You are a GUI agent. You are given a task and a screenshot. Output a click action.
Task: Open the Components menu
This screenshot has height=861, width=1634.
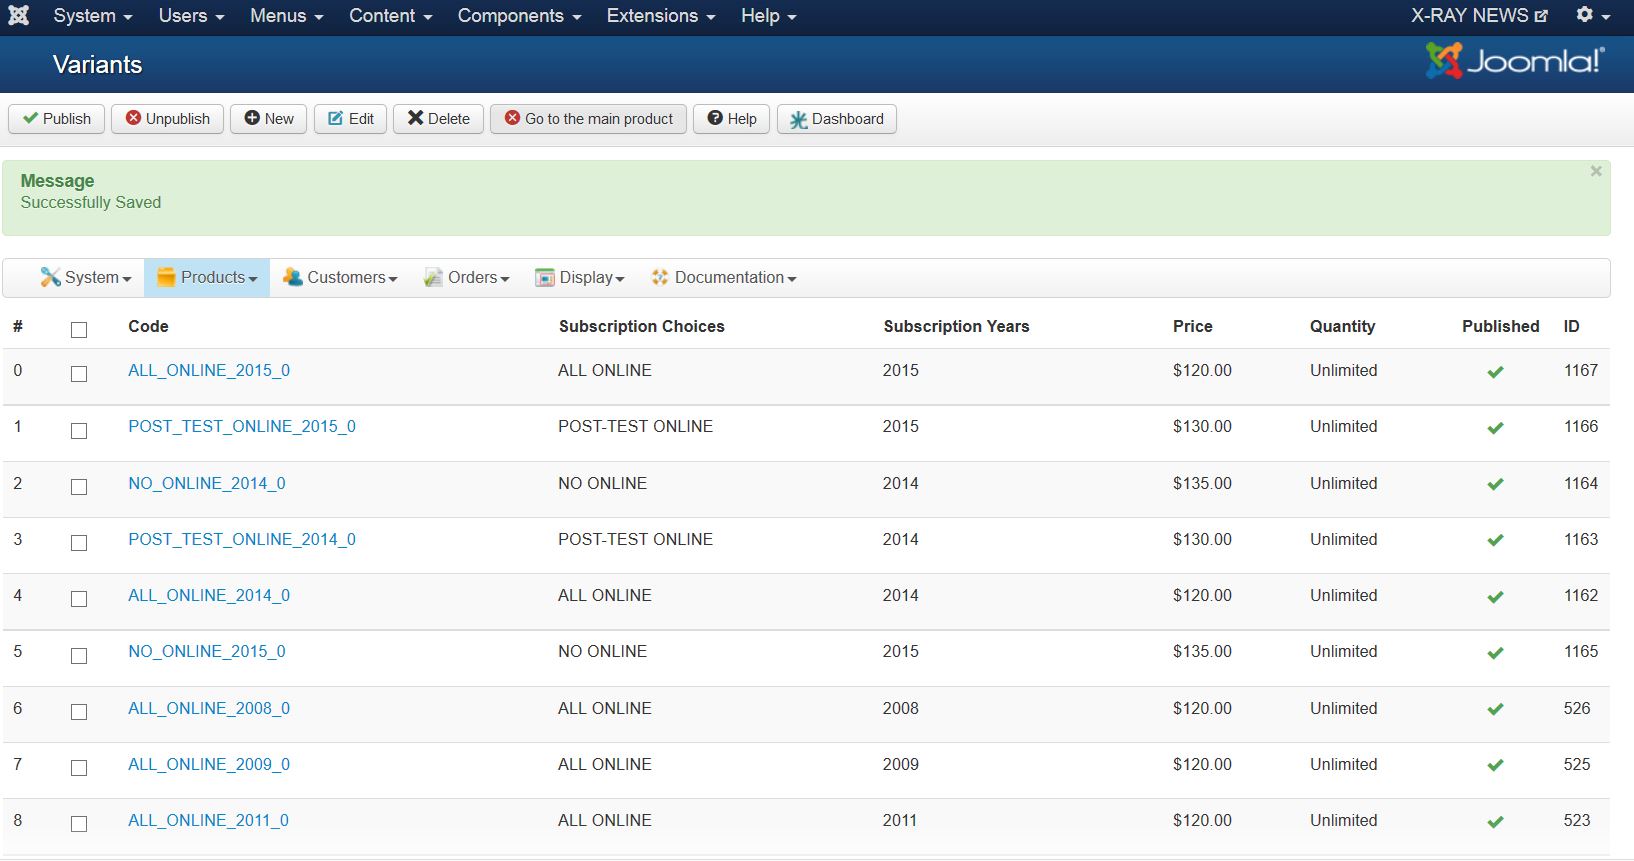click(x=520, y=16)
